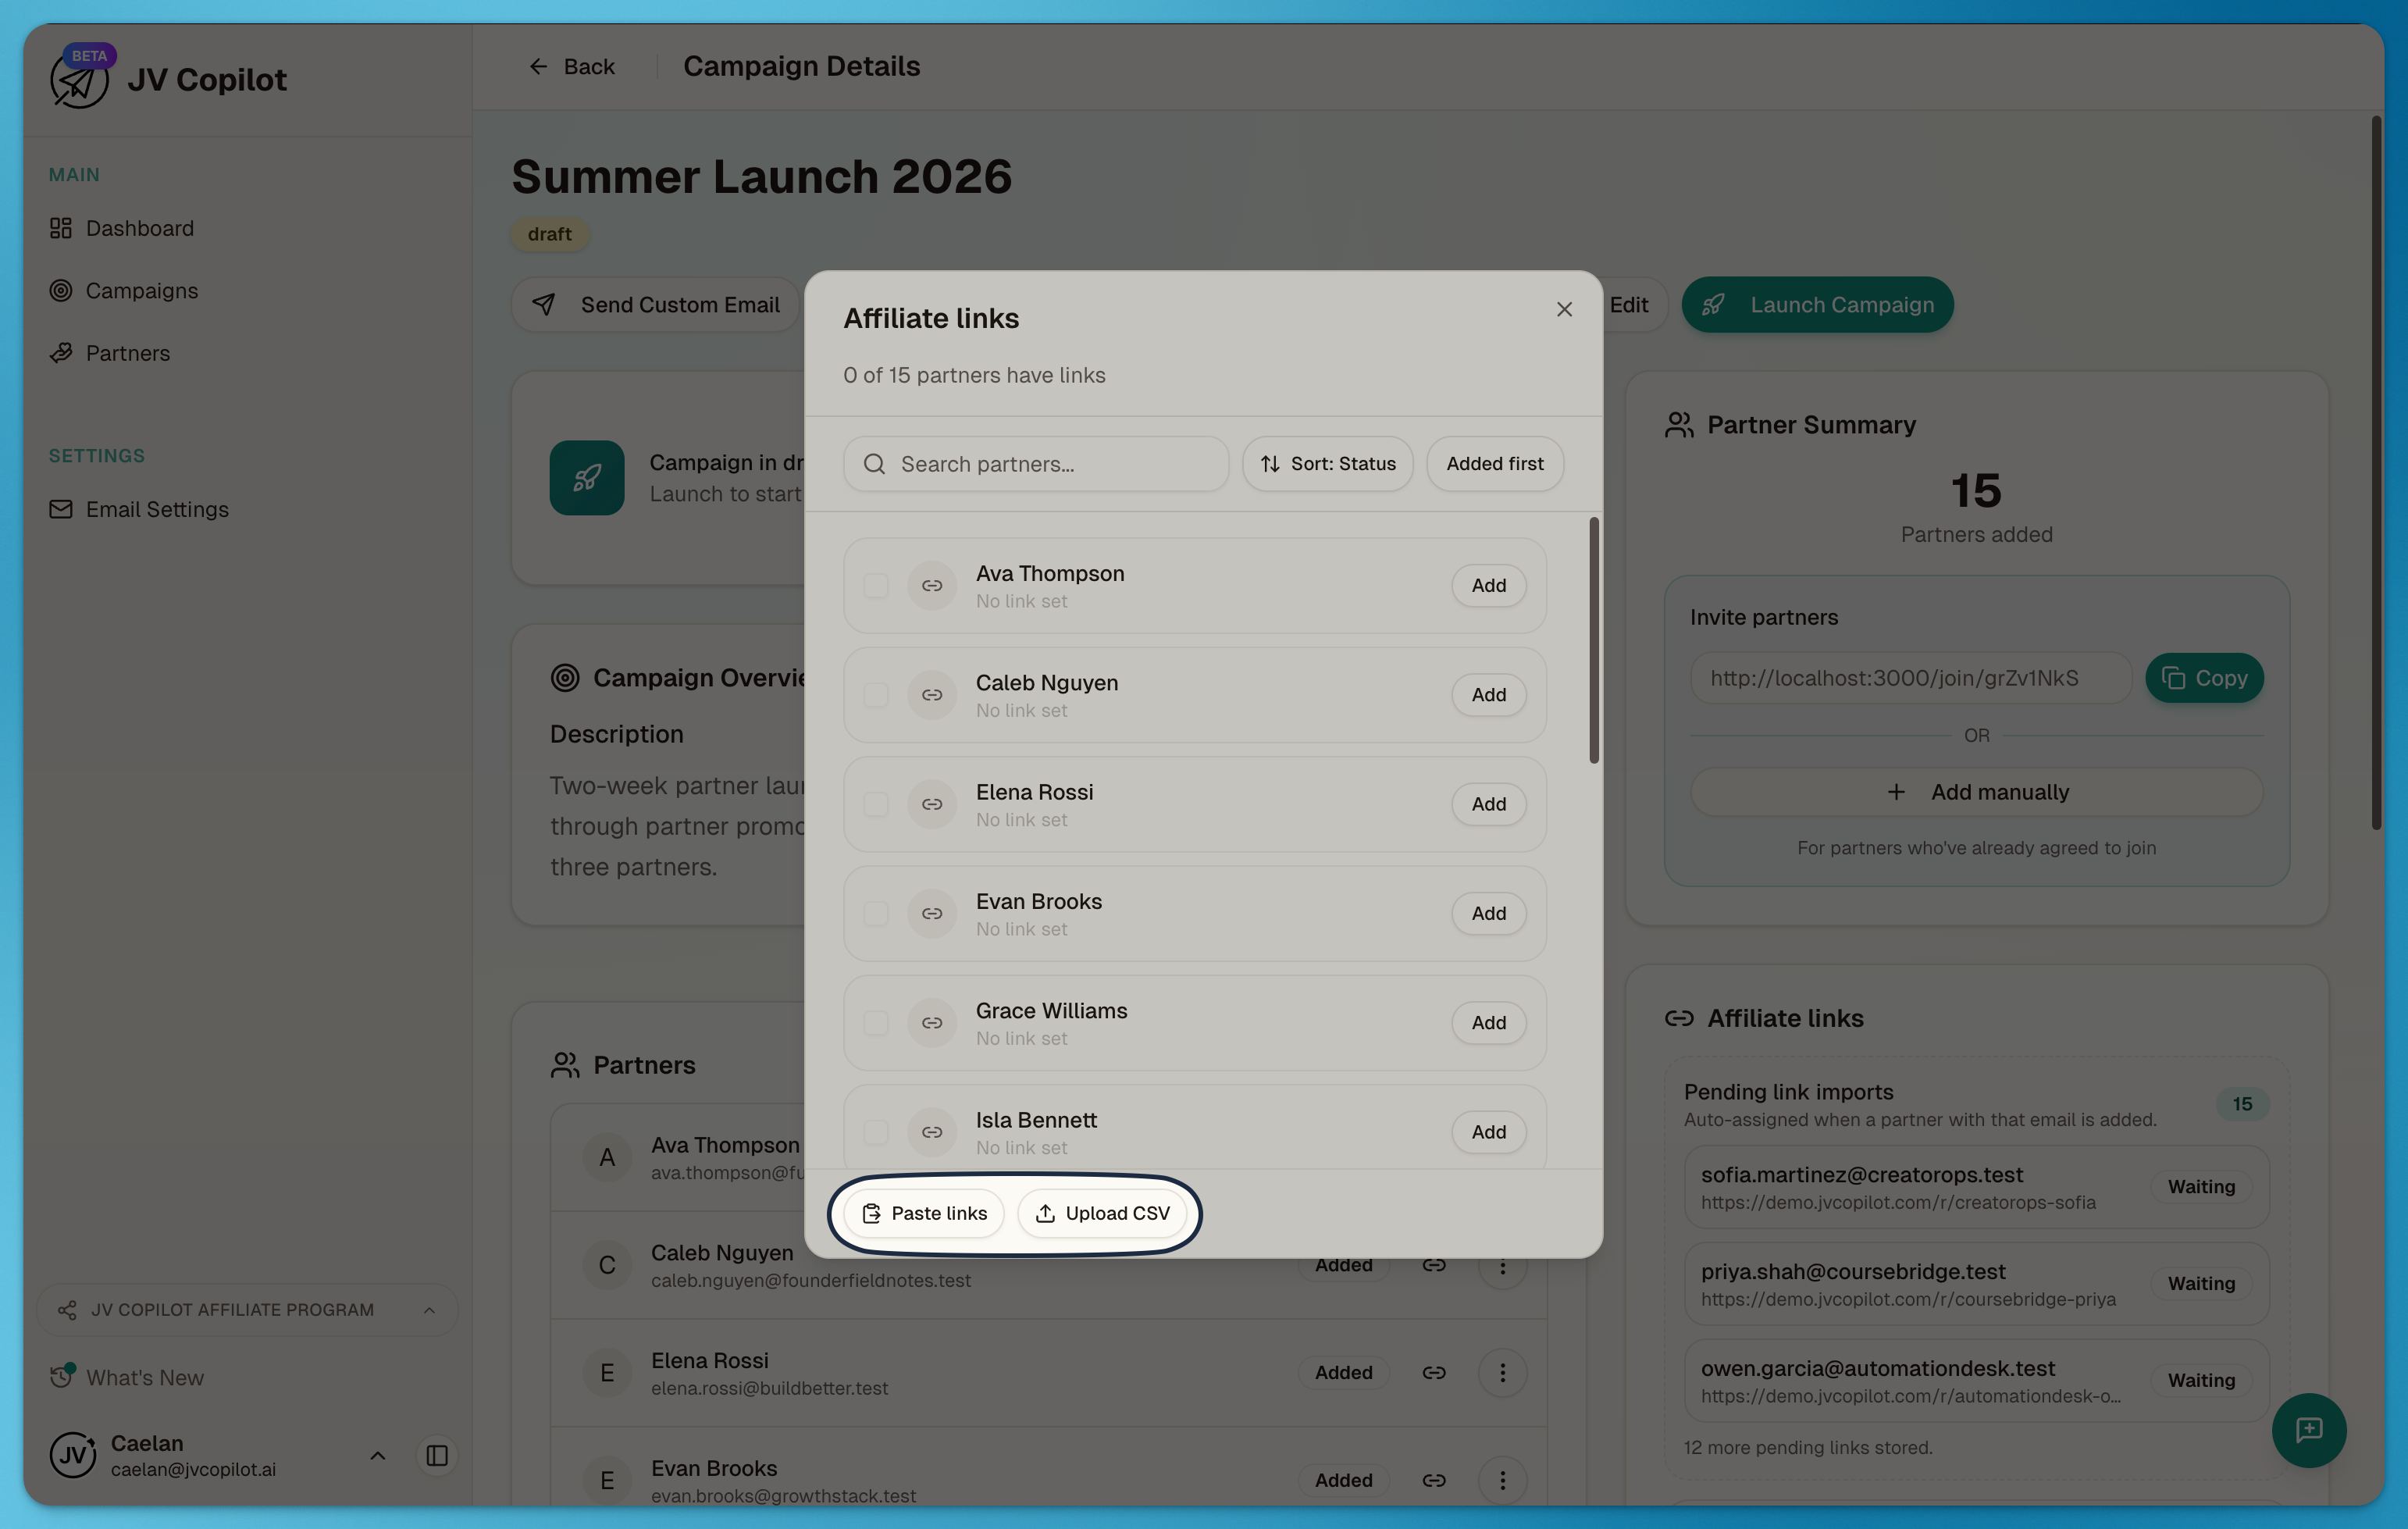Add a link for Caleb Nguyen
The image size is (2408, 1529).
point(1488,695)
